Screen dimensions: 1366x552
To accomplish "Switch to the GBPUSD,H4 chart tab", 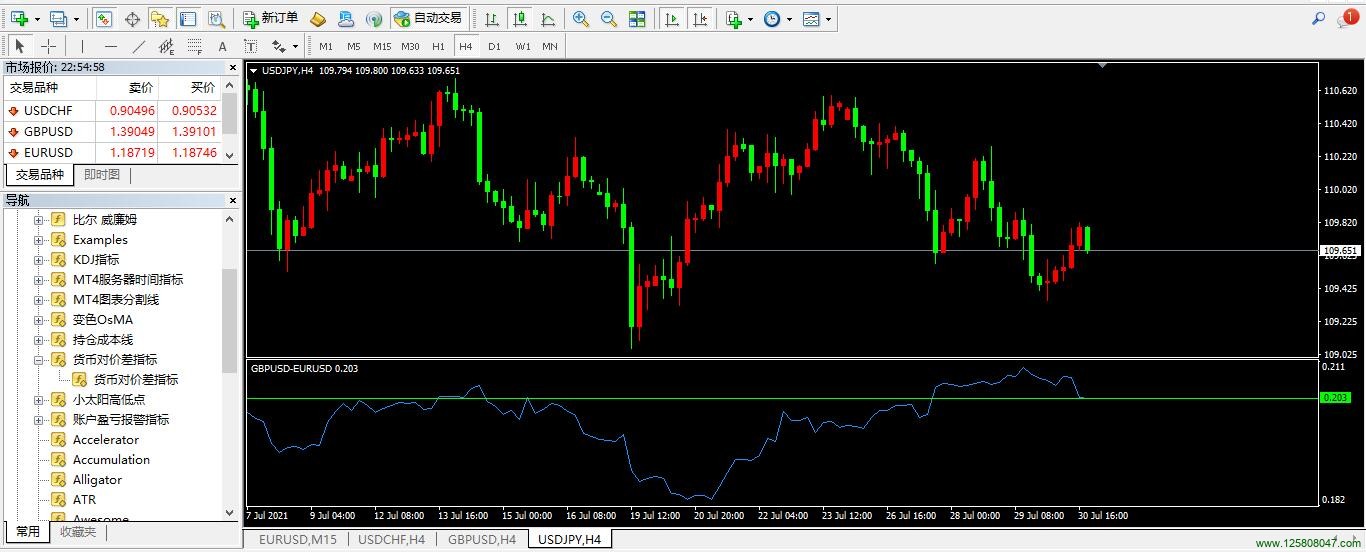I will click(x=482, y=540).
